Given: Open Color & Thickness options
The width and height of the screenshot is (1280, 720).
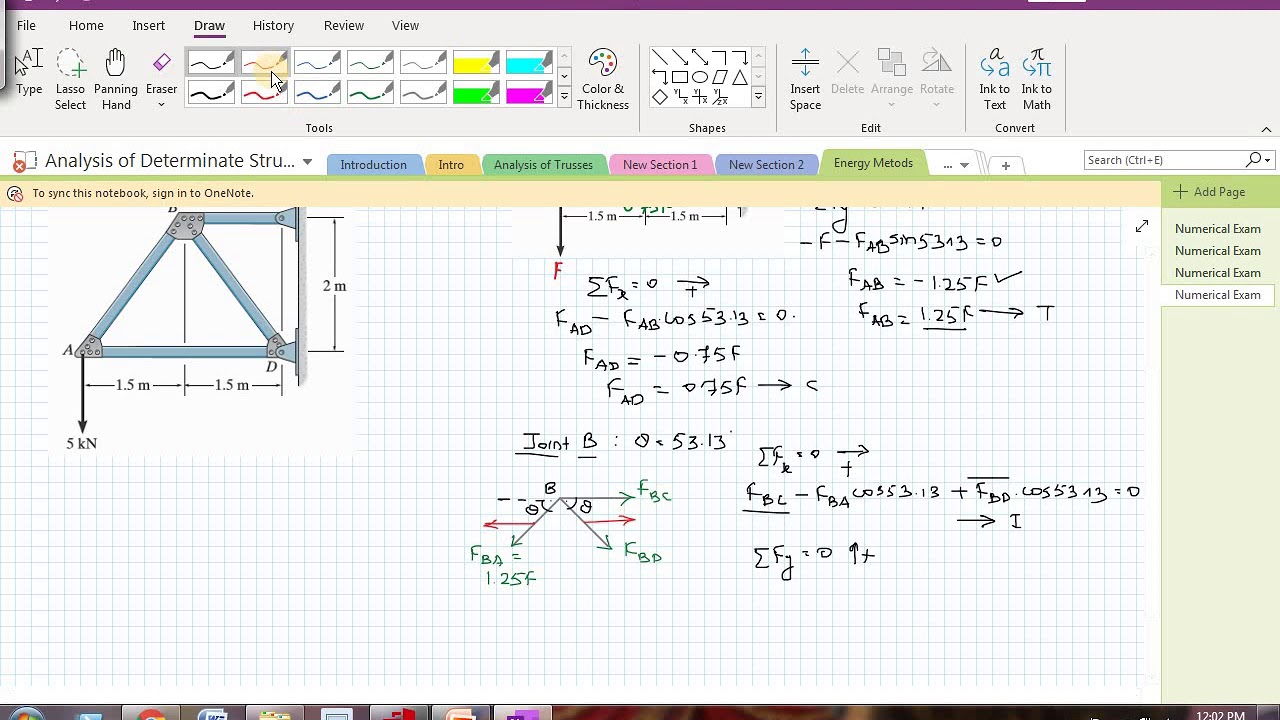Looking at the screenshot, I should click(603, 80).
